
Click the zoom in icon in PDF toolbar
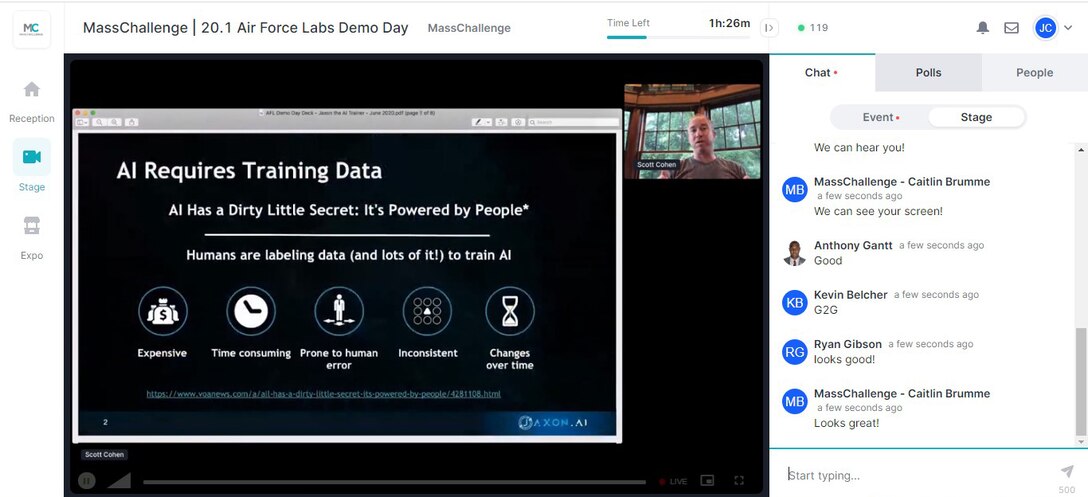click(x=114, y=122)
